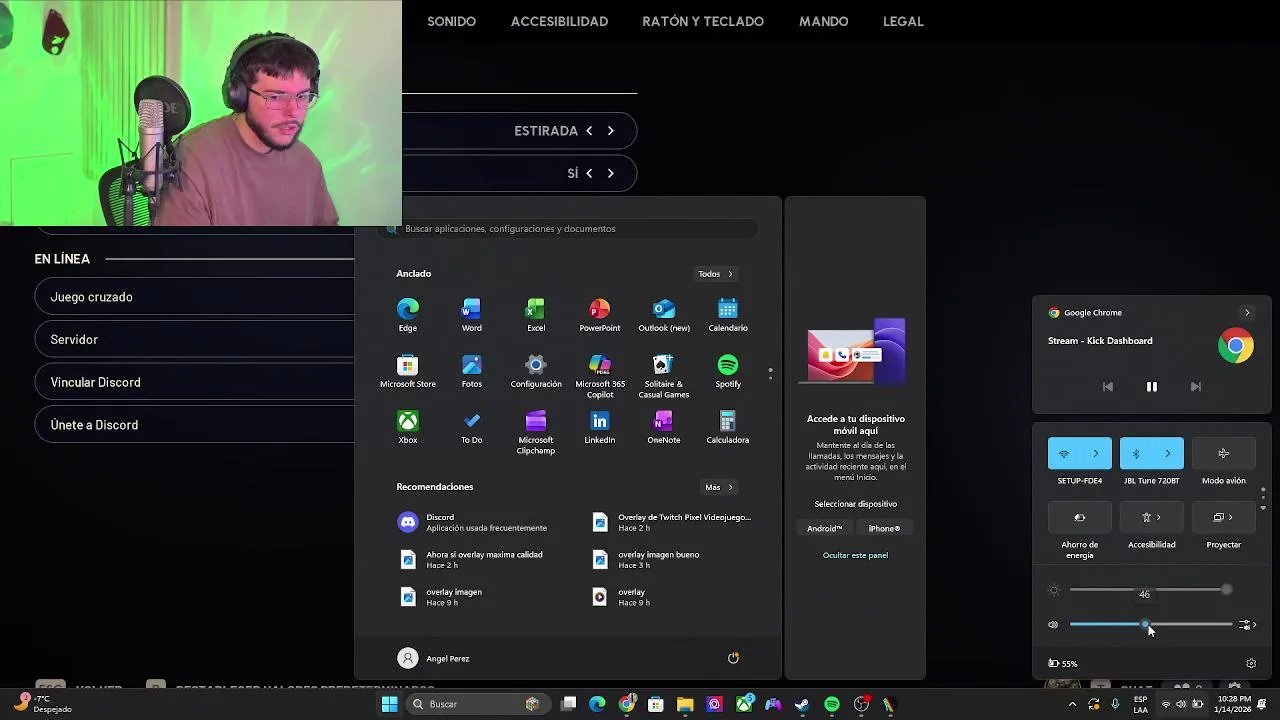Click the speaker icon beside volume slider
The width and height of the screenshot is (1280, 720).
coord(1053,625)
